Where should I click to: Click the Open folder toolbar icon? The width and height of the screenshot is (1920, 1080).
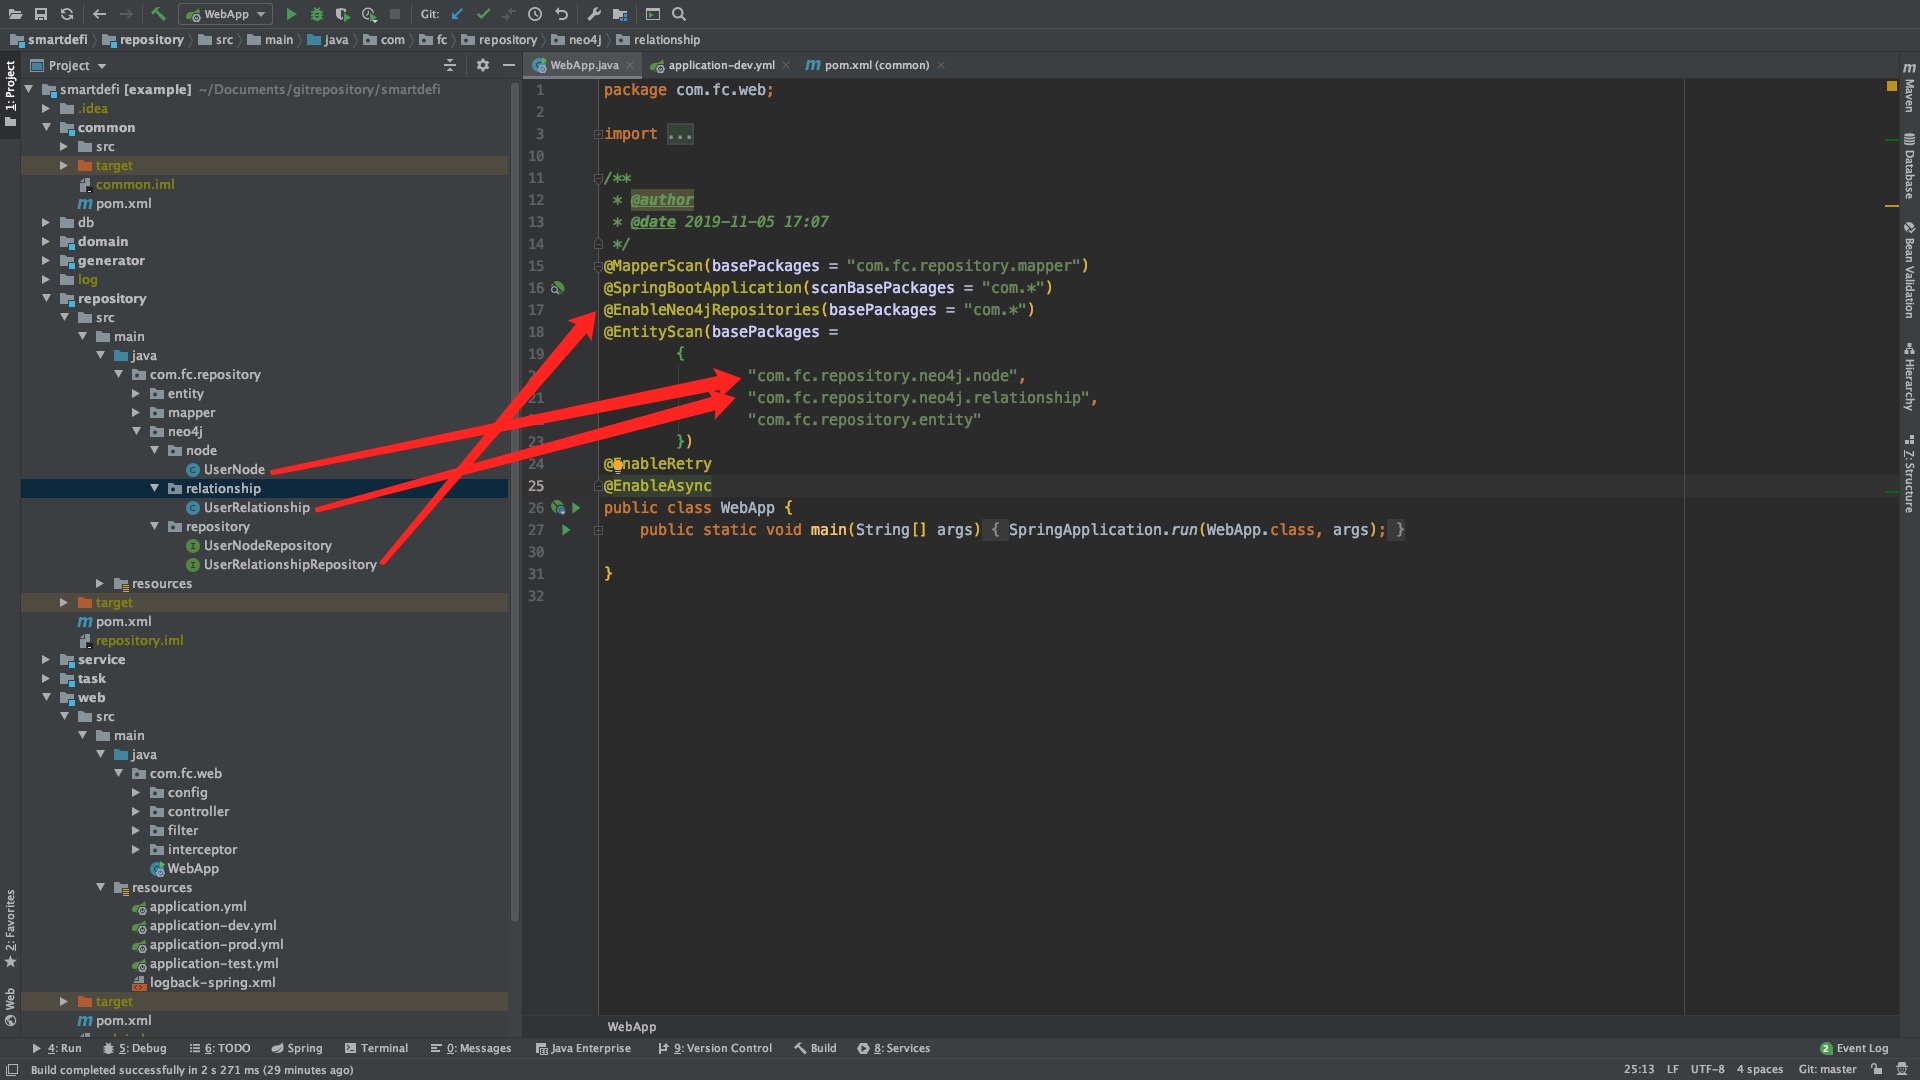pos(15,14)
